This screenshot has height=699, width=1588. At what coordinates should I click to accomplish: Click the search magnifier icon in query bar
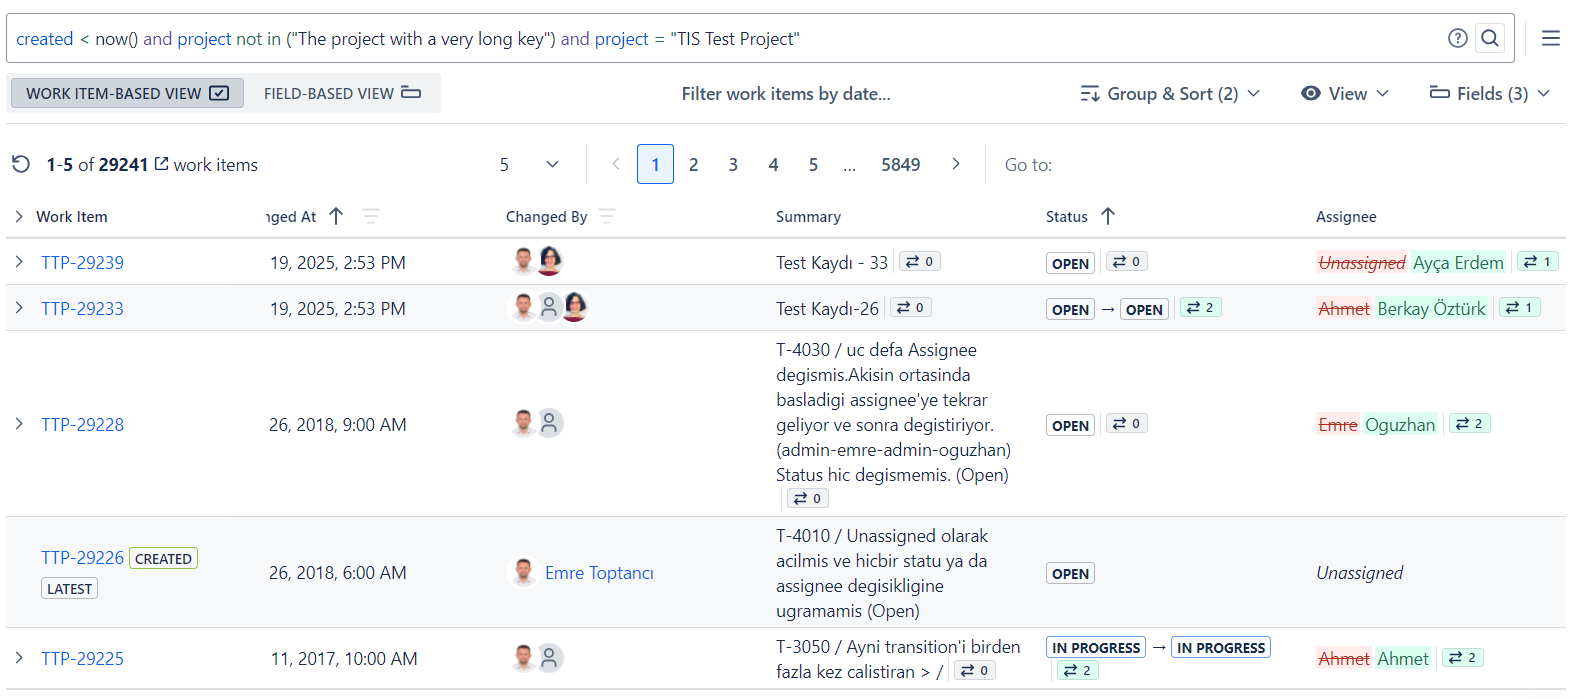(x=1490, y=38)
